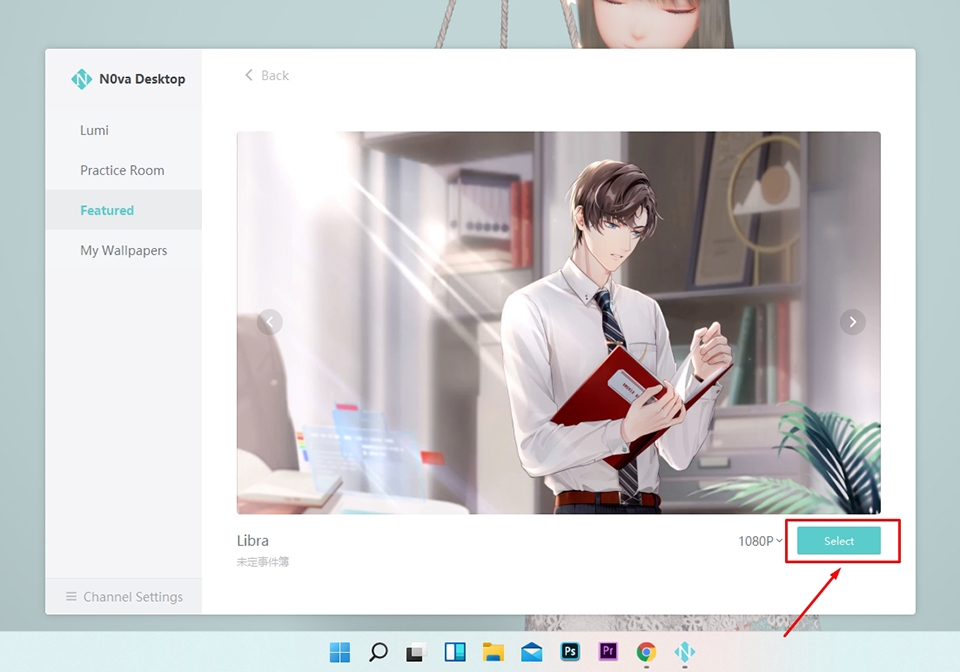Go back using the Back arrow
Viewport: 960px width, 672px height.
(266, 75)
